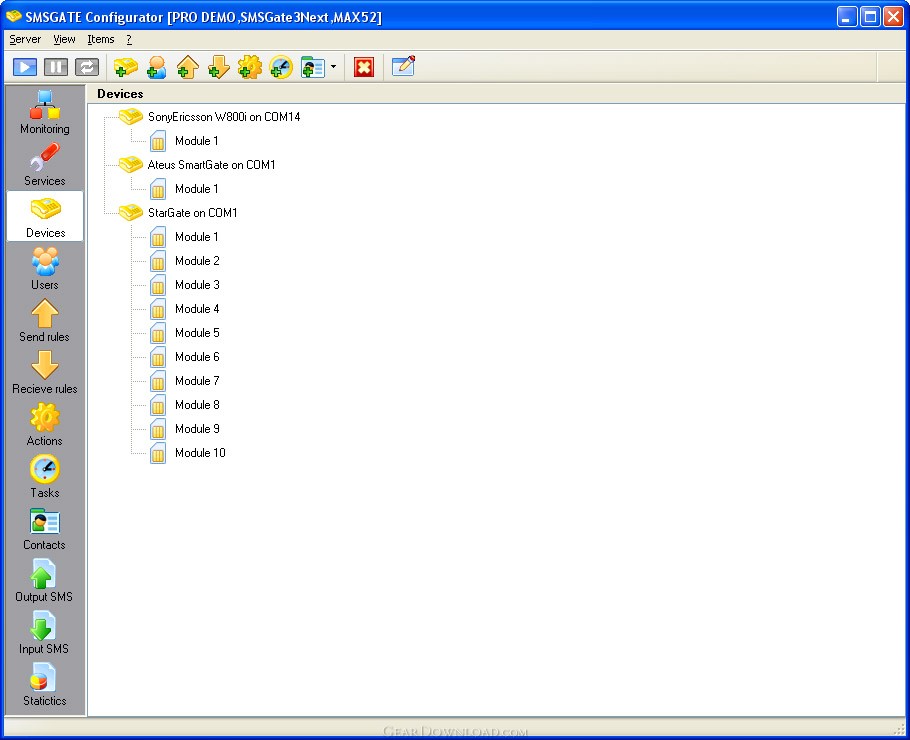The height and width of the screenshot is (740, 910).
Task: Open the ? help menu
Action: tap(129, 39)
